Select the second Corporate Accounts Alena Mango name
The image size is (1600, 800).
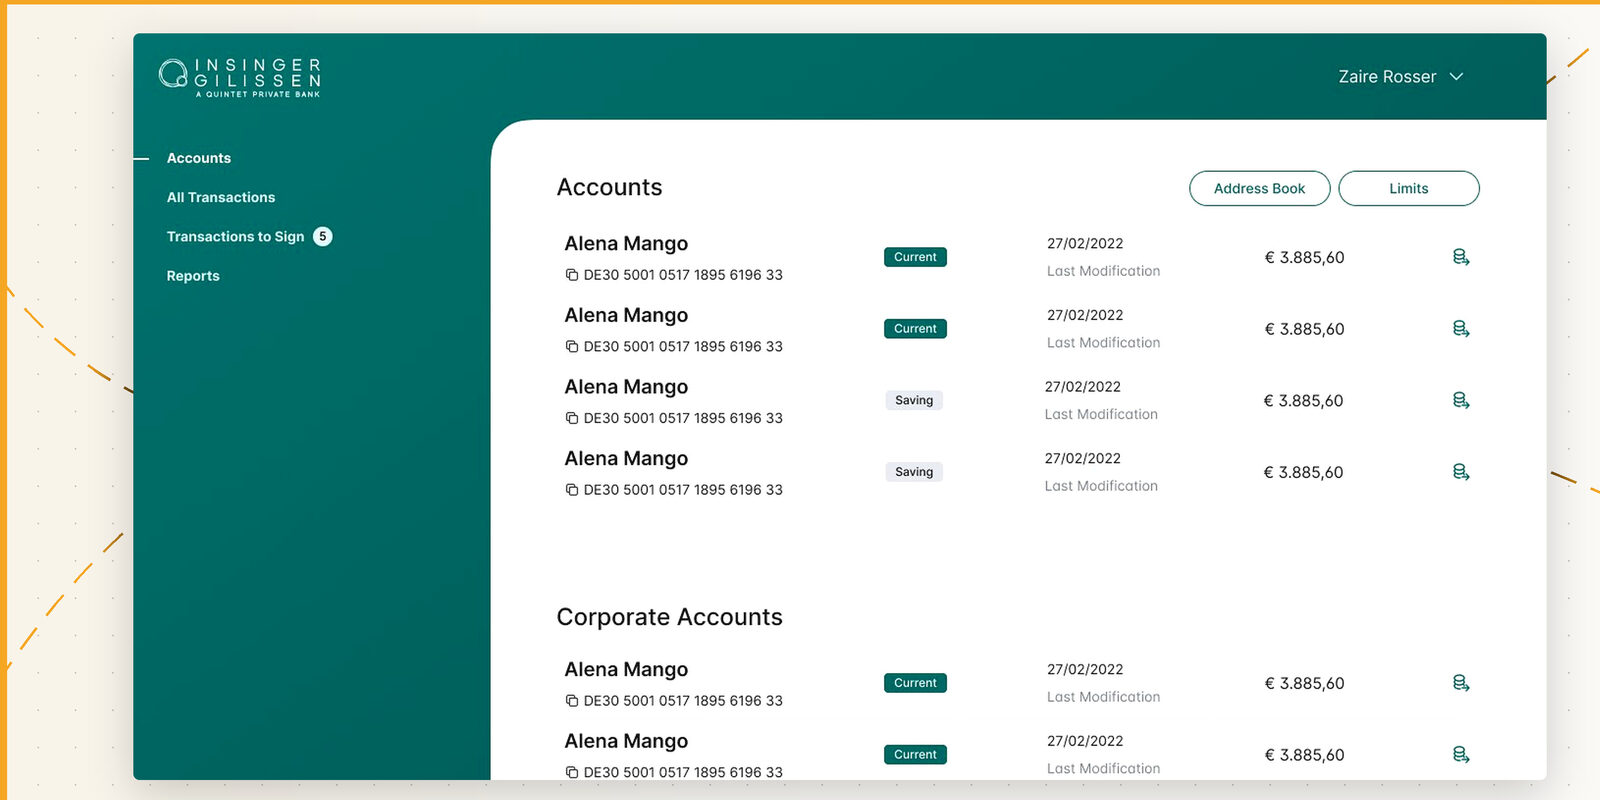click(626, 741)
